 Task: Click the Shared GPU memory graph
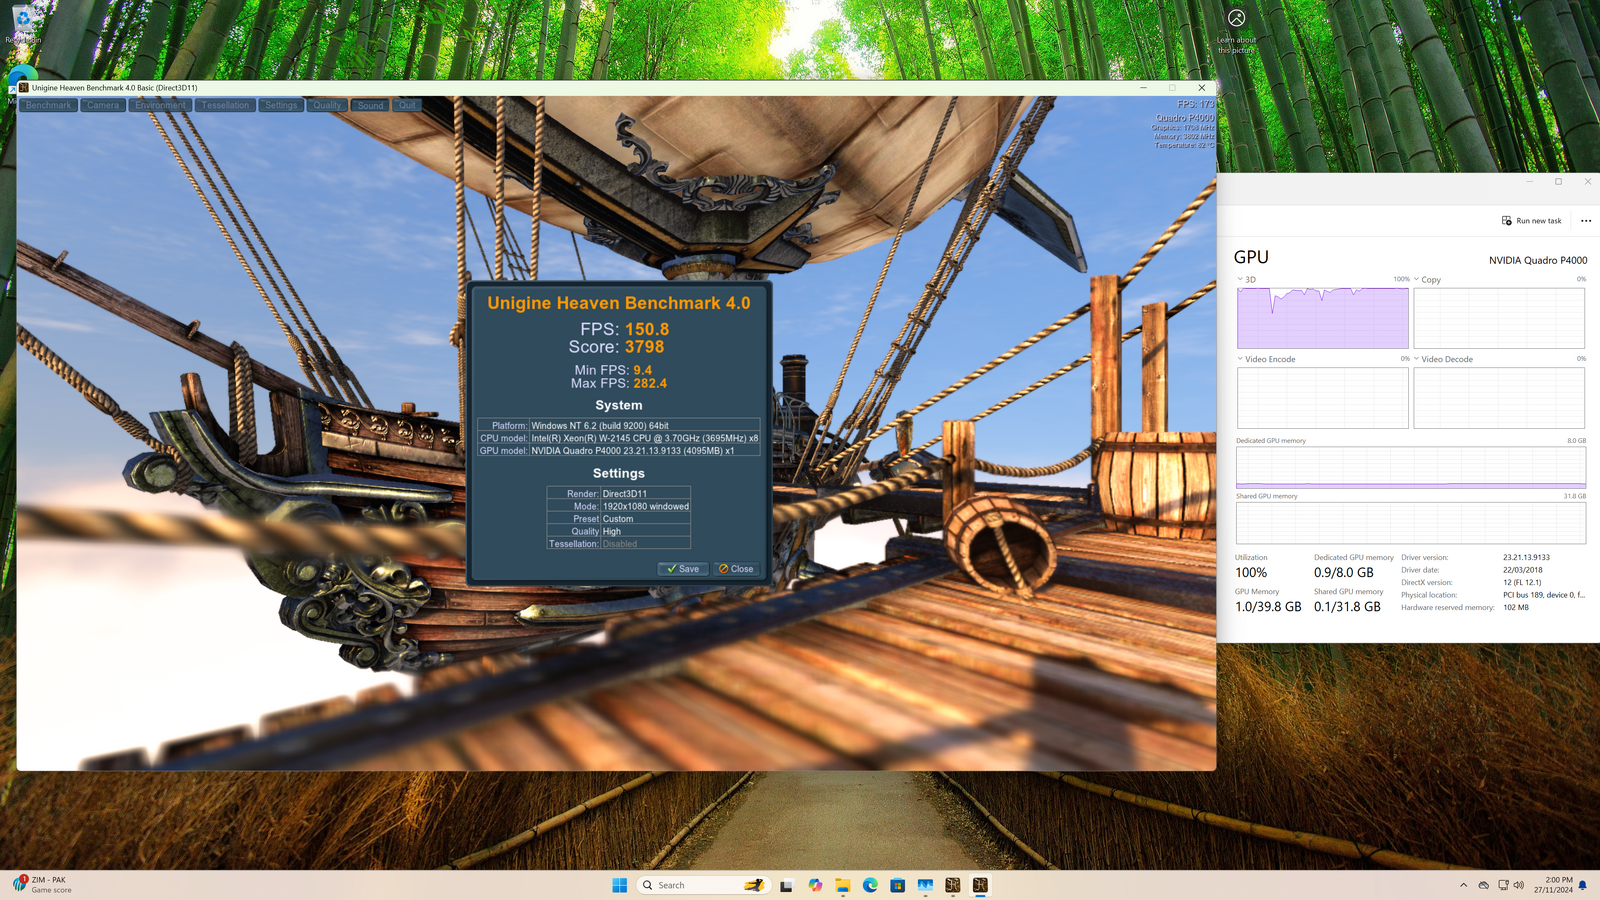coord(1411,523)
